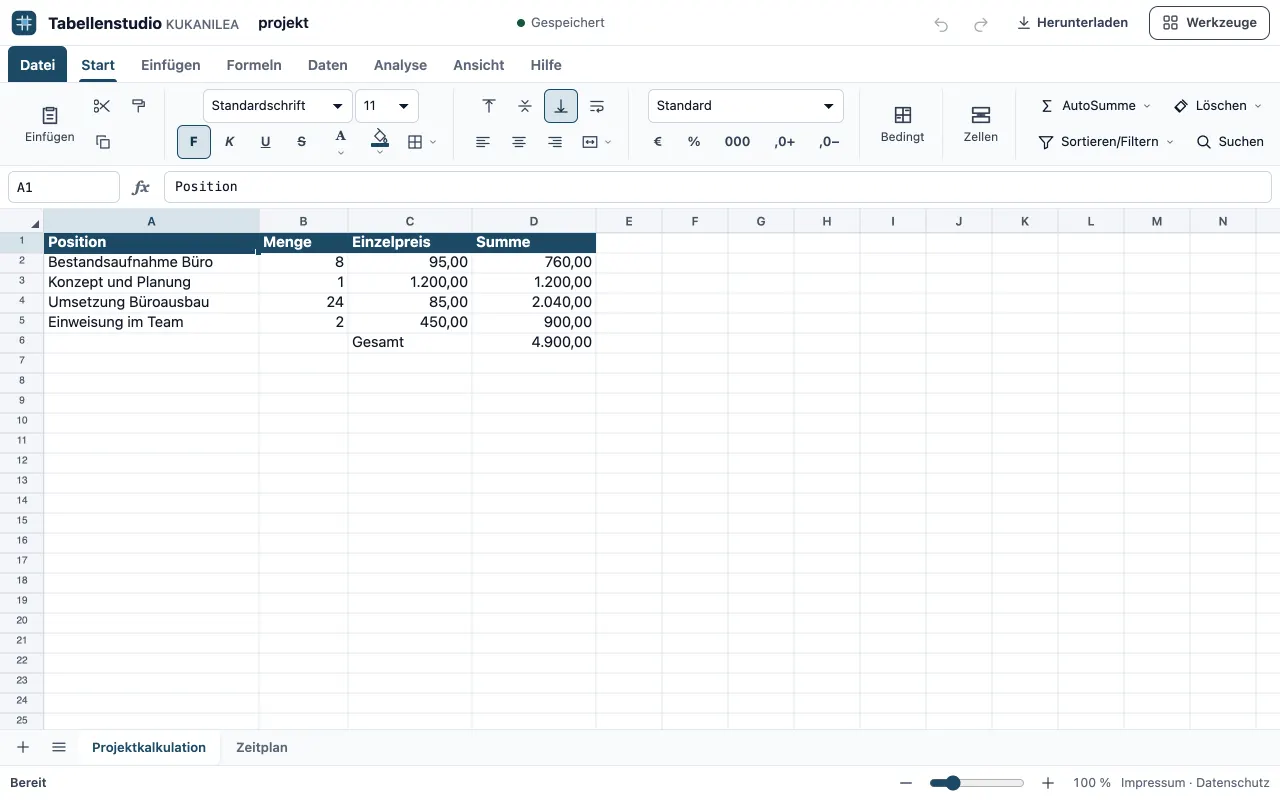Viewport: 1280px width, 800px height.
Task: Toggle thousands separator 000 format
Action: pos(738,142)
